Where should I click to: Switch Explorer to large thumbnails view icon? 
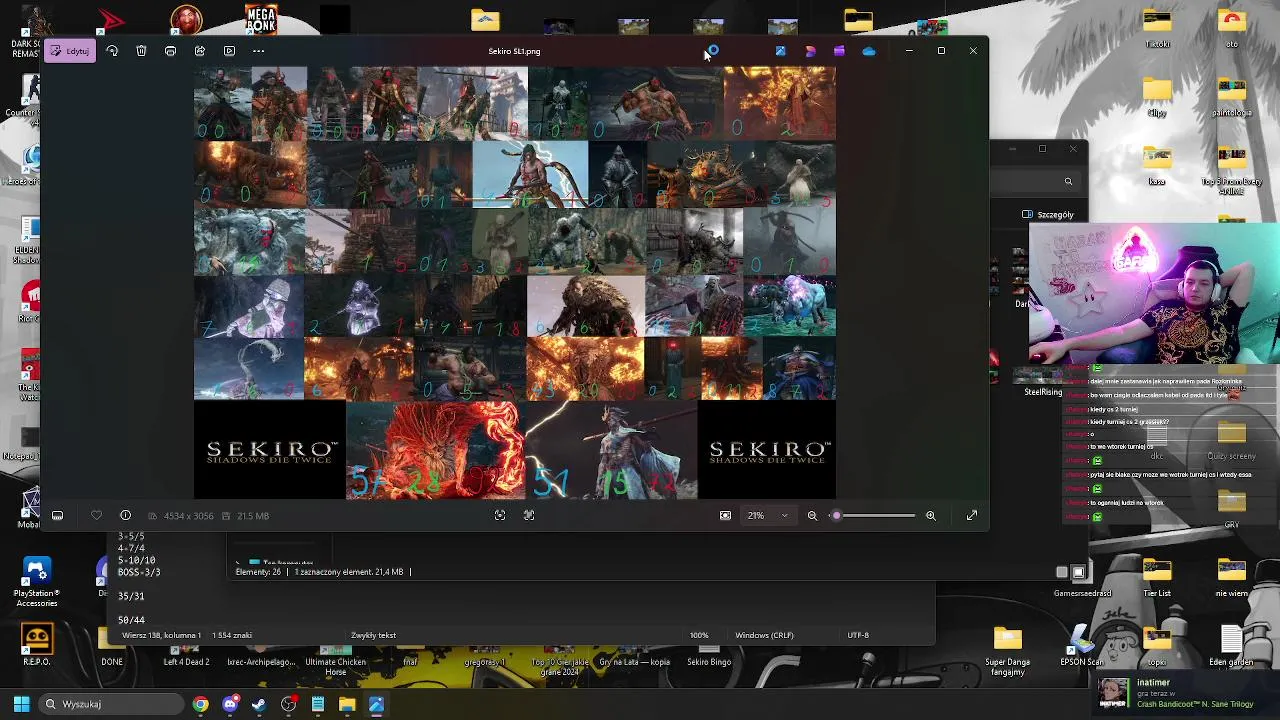(1078, 572)
